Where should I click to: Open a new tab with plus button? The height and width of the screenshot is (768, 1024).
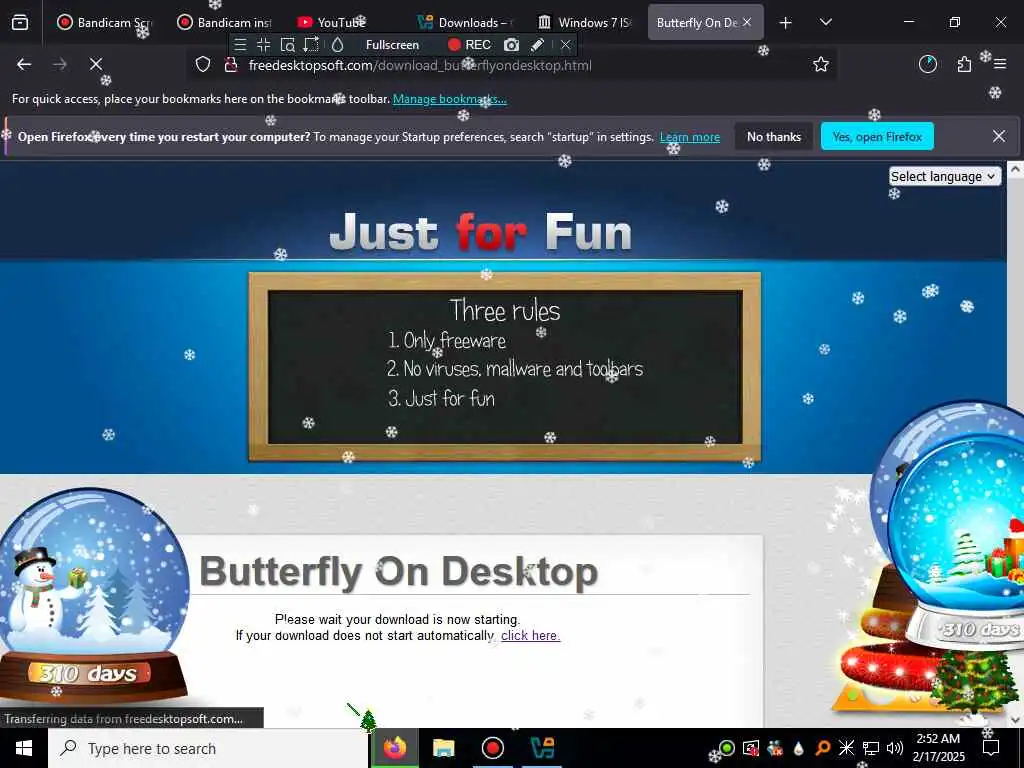786,23
